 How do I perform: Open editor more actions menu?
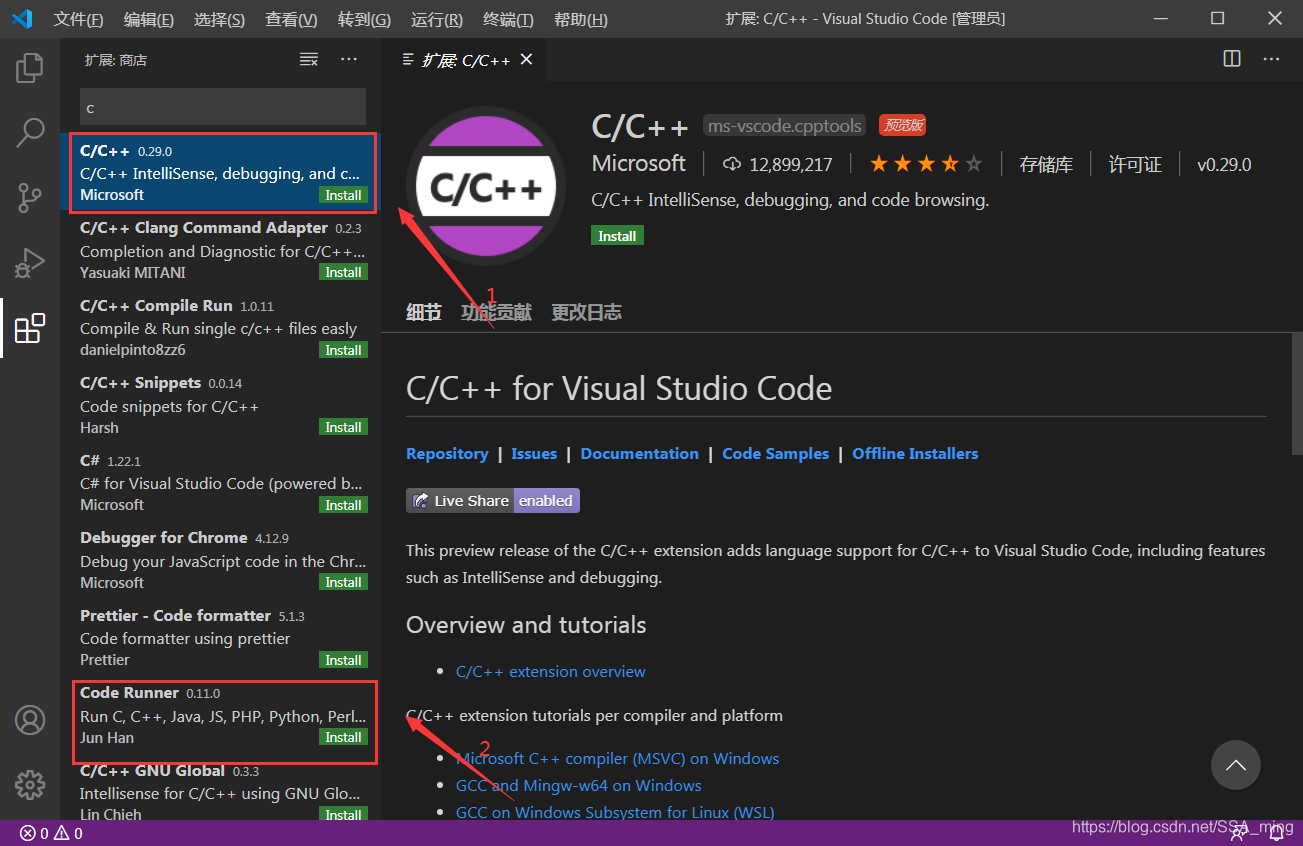click(x=1271, y=59)
